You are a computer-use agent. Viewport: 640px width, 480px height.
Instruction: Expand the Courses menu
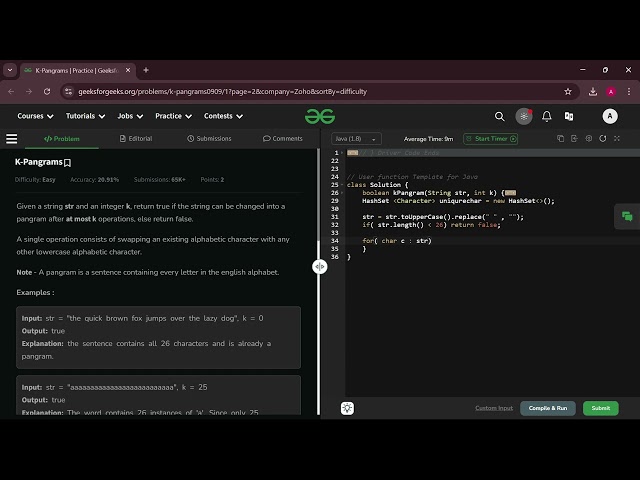click(x=36, y=116)
